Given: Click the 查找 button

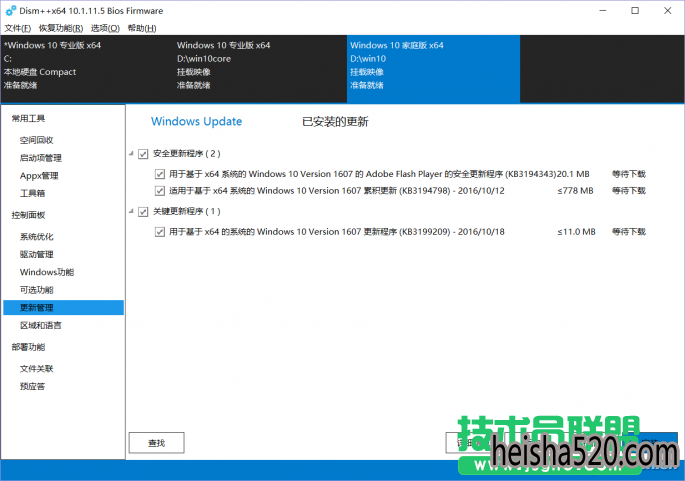Looking at the screenshot, I should (156, 443).
